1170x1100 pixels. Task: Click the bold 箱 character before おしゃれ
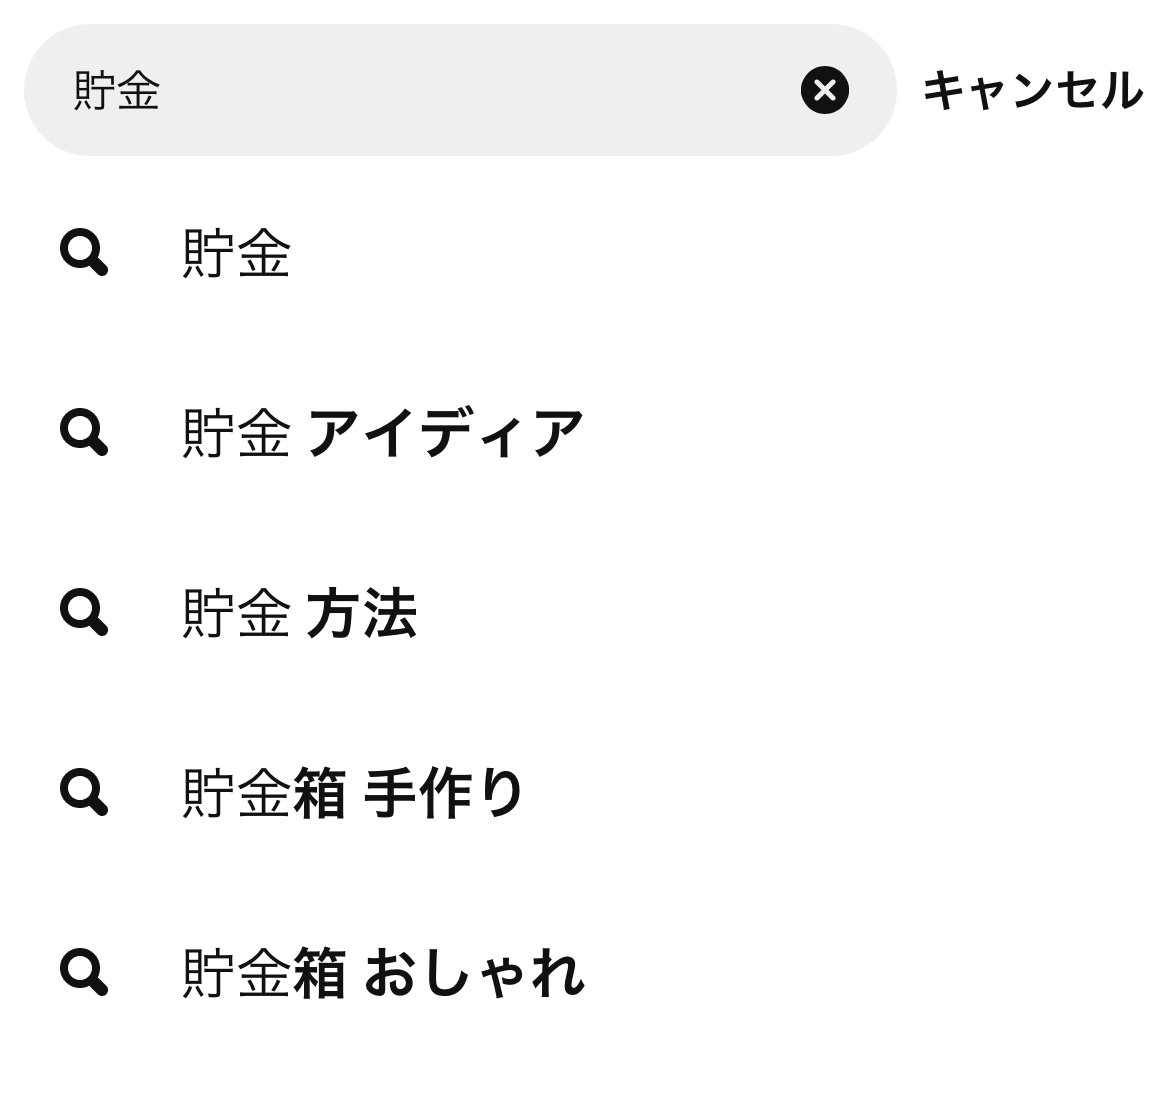tap(320, 973)
